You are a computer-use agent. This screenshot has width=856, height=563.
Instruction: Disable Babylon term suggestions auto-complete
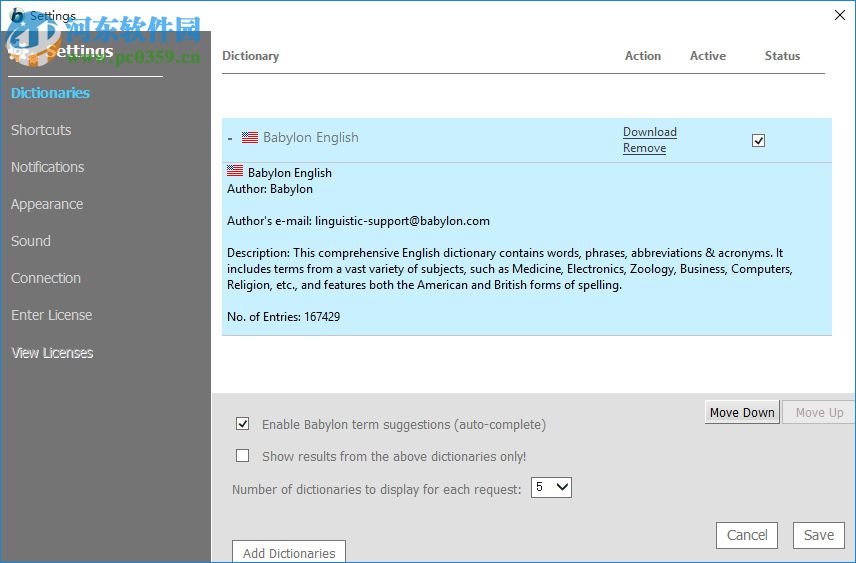(x=242, y=424)
